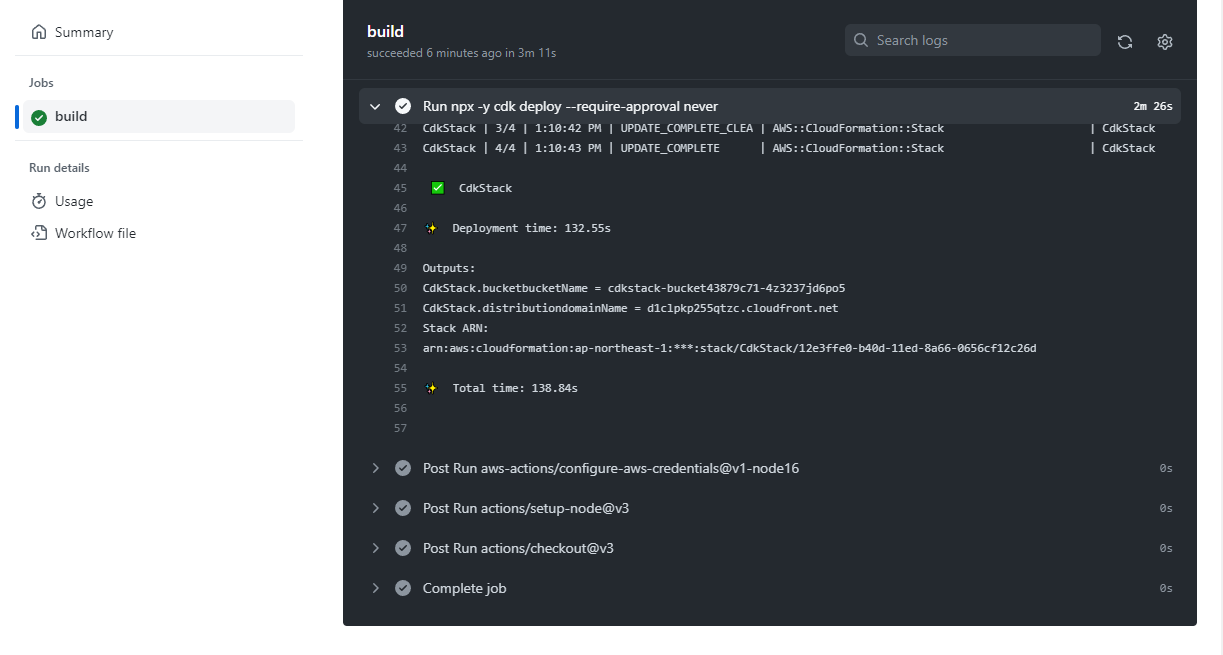Click the Summary home icon
Viewport: 1223px width, 655px height.
click(x=39, y=31)
